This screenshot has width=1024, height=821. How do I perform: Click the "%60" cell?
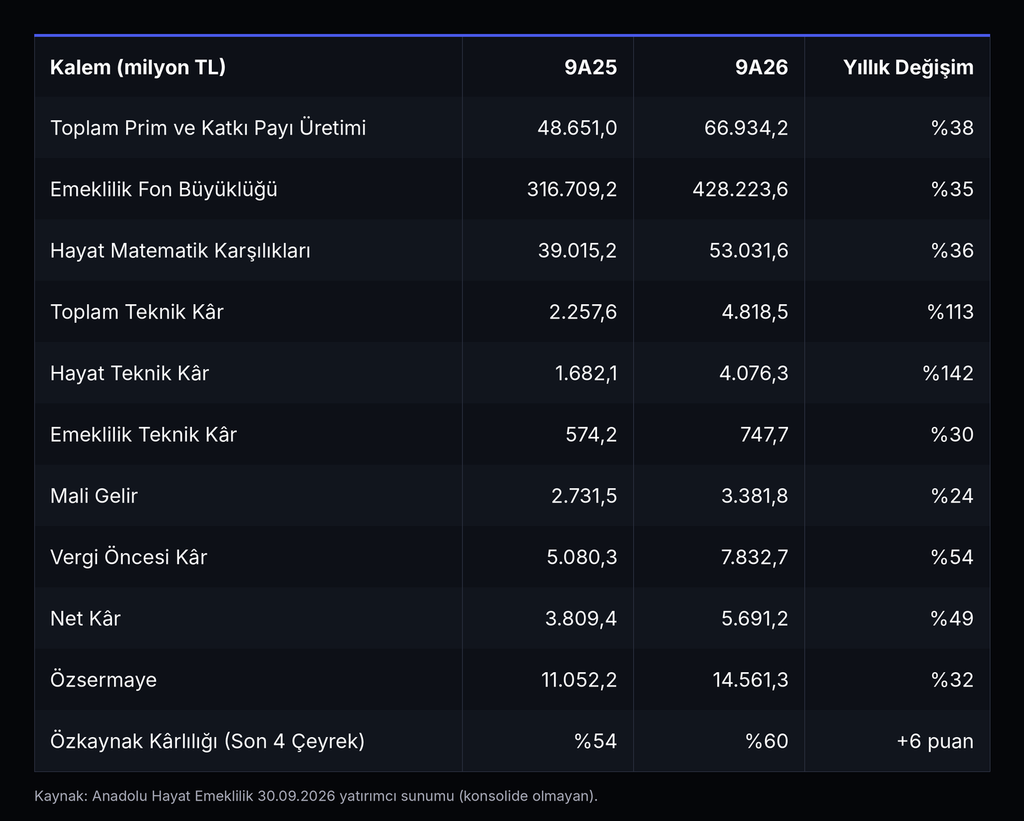coord(767,741)
